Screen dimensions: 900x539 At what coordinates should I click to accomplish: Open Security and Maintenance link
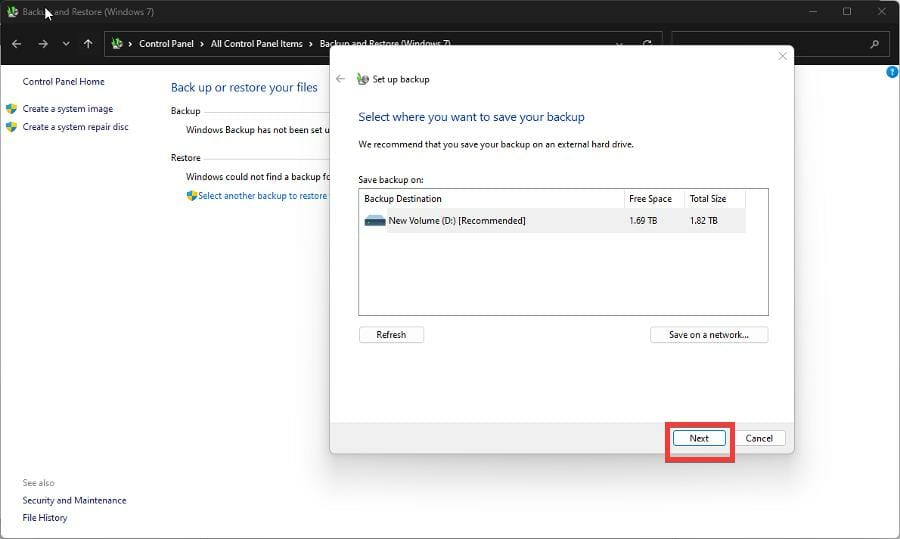pos(74,500)
